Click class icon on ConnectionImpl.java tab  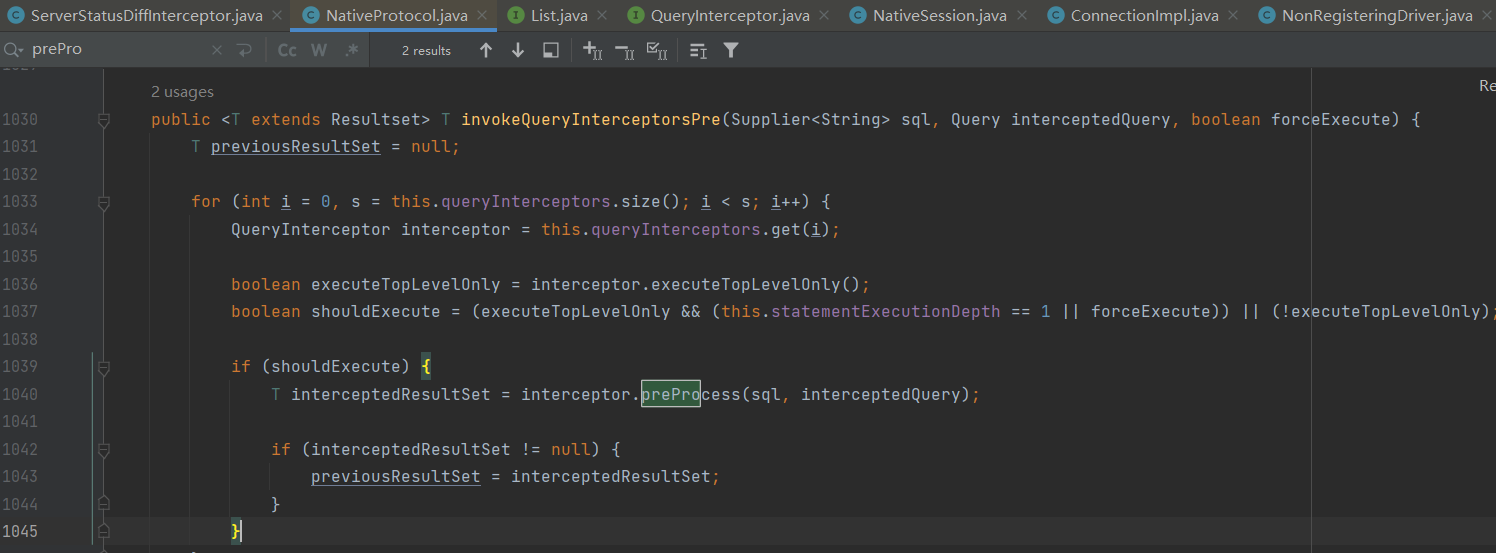[x=1054, y=16]
